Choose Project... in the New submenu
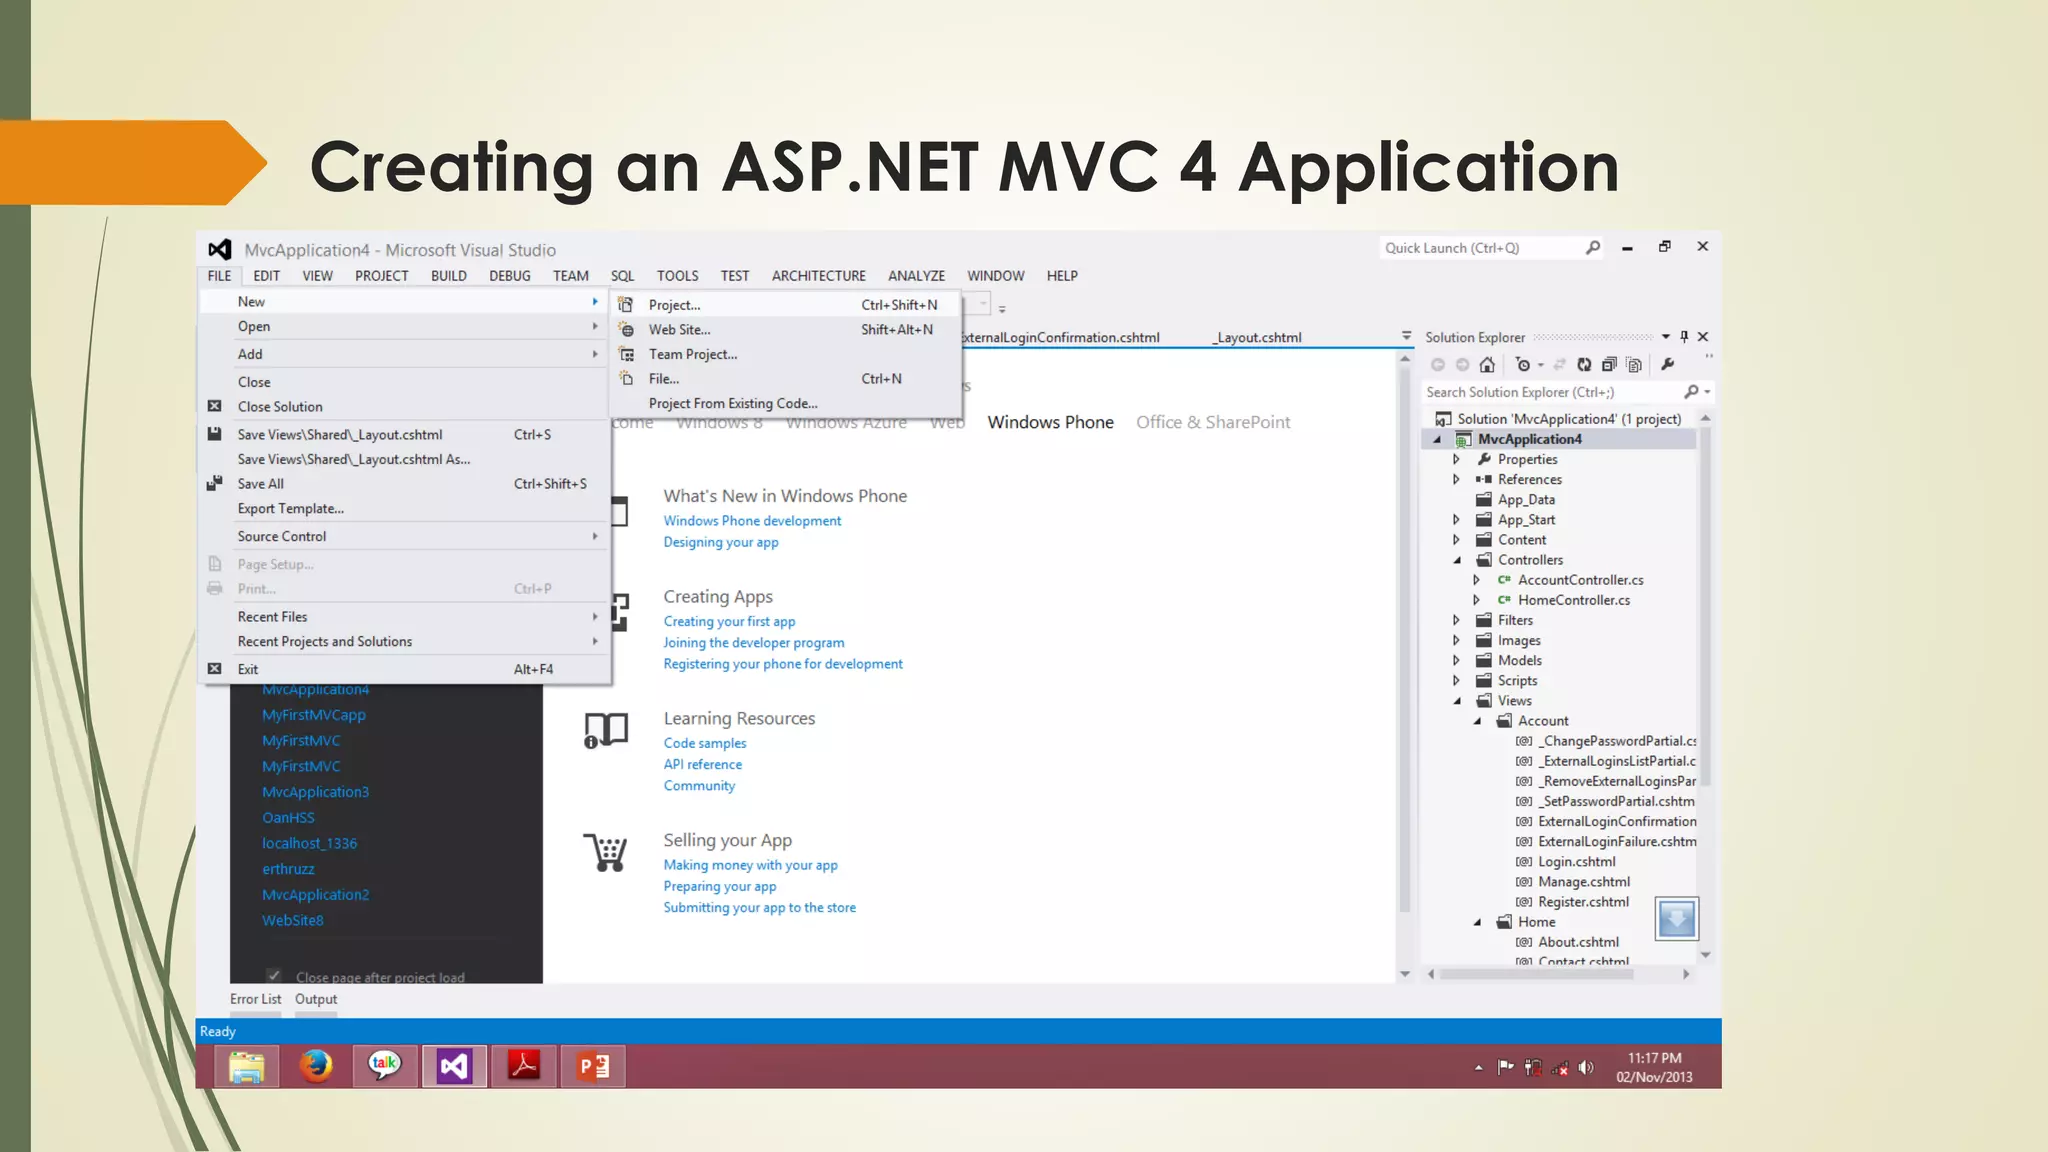Image resolution: width=2048 pixels, height=1152 pixels. (785, 305)
